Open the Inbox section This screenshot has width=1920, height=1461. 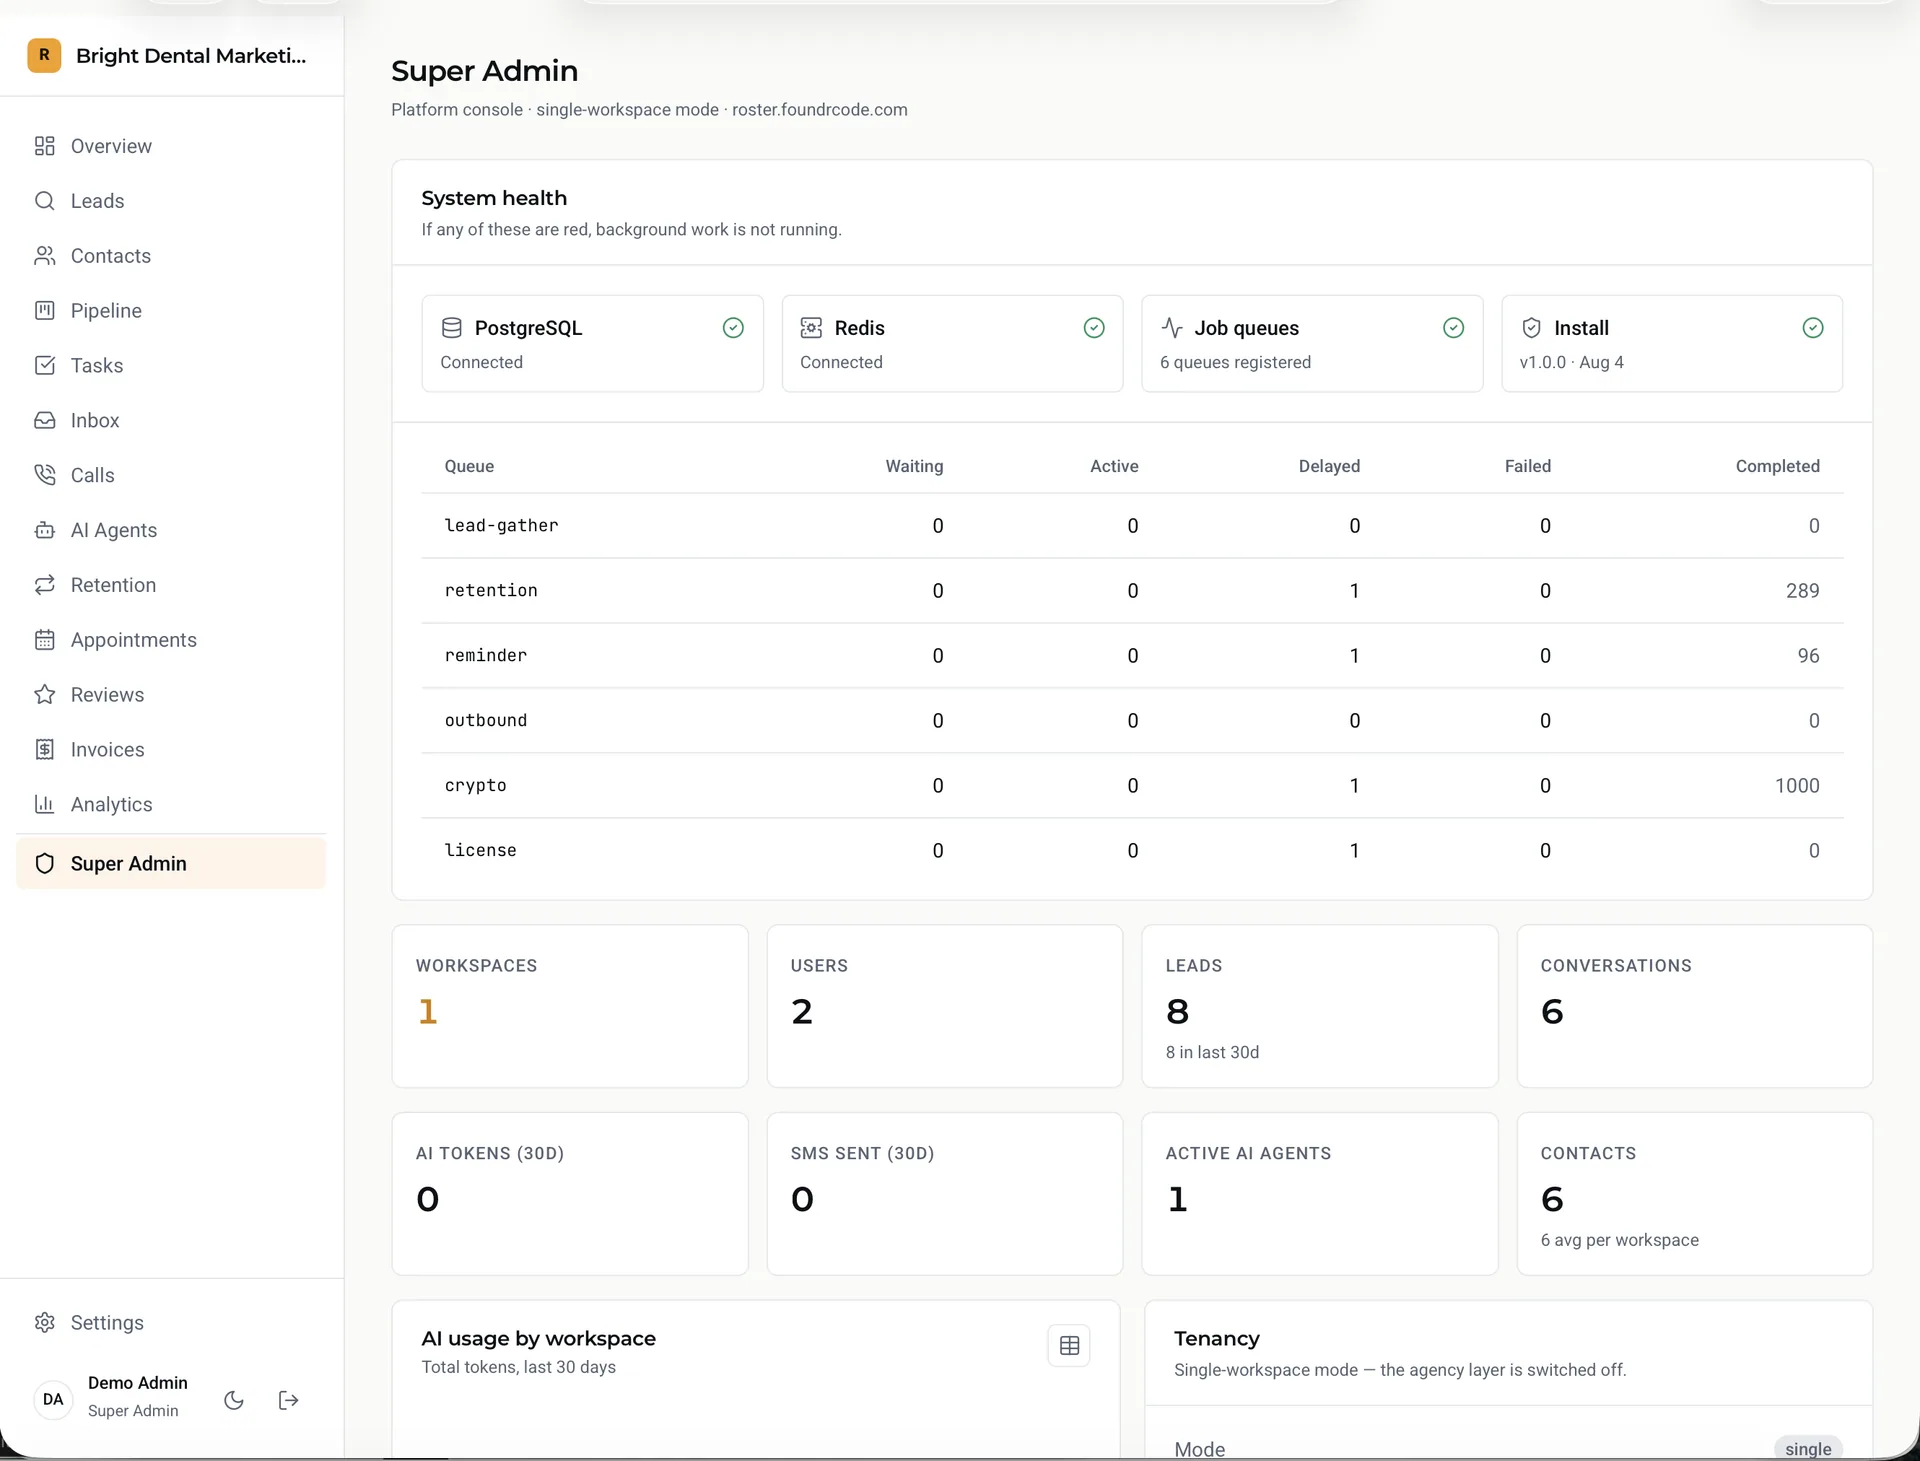coord(171,420)
